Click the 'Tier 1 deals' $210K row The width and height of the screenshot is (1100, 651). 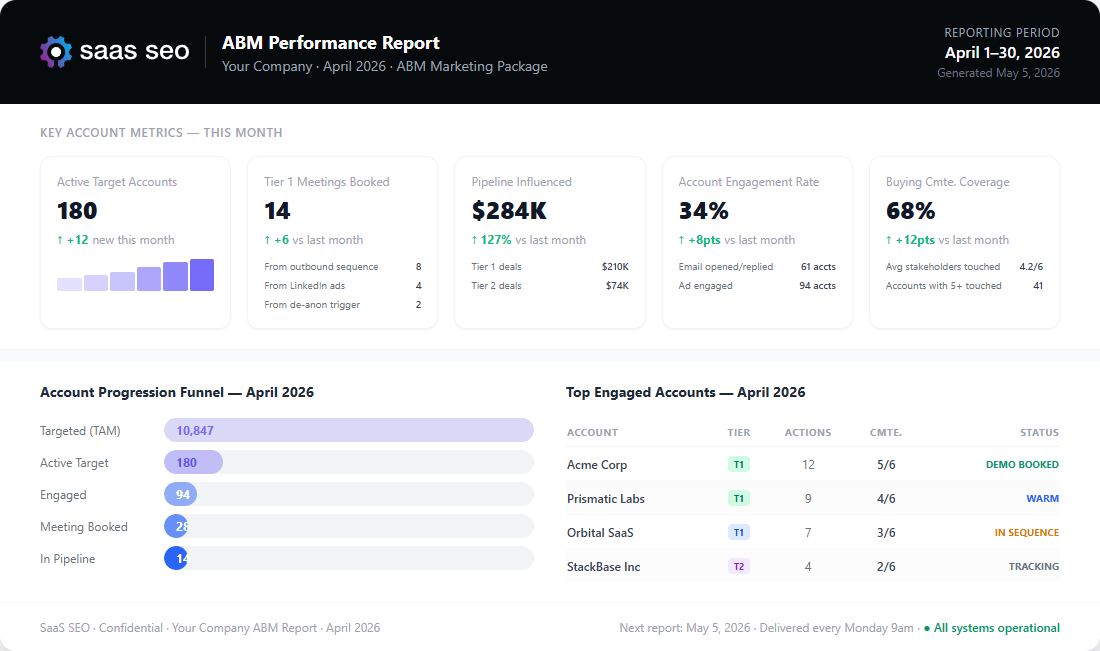[x=550, y=267]
